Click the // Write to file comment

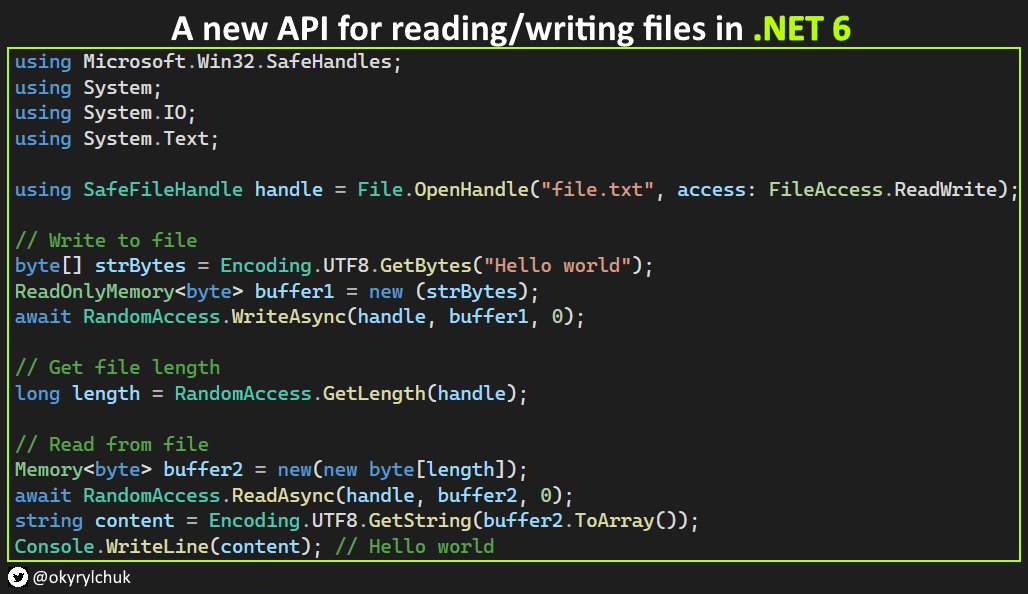[105, 240]
